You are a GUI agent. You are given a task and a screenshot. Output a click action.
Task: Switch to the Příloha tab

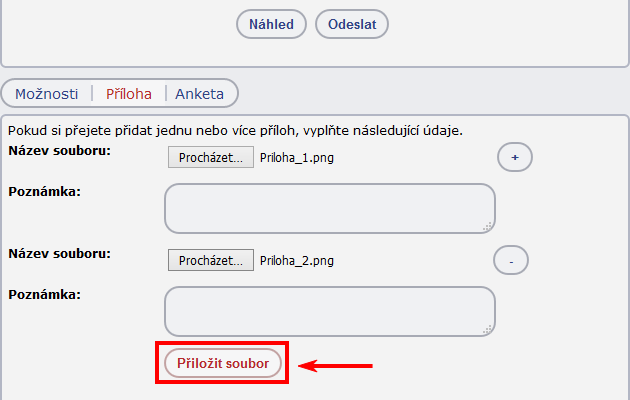coord(129,94)
